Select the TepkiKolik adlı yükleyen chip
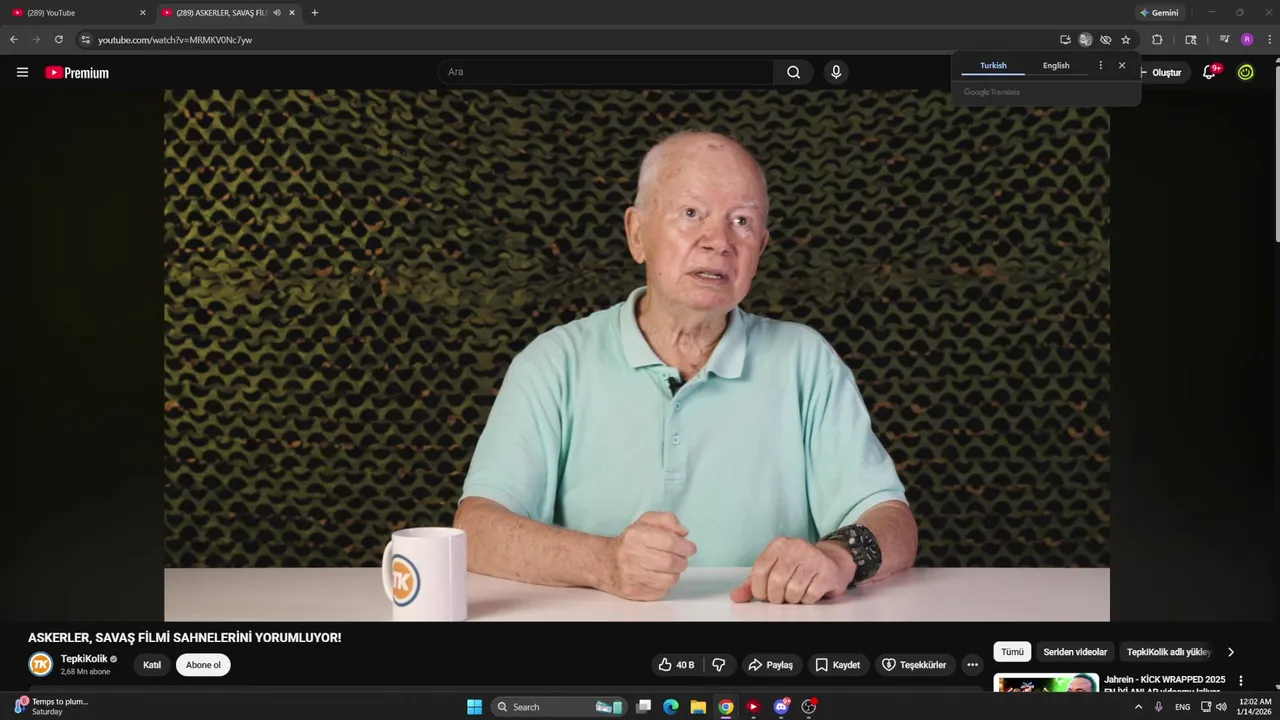The image size is (1280, 720). click(x=1168, y=652)
